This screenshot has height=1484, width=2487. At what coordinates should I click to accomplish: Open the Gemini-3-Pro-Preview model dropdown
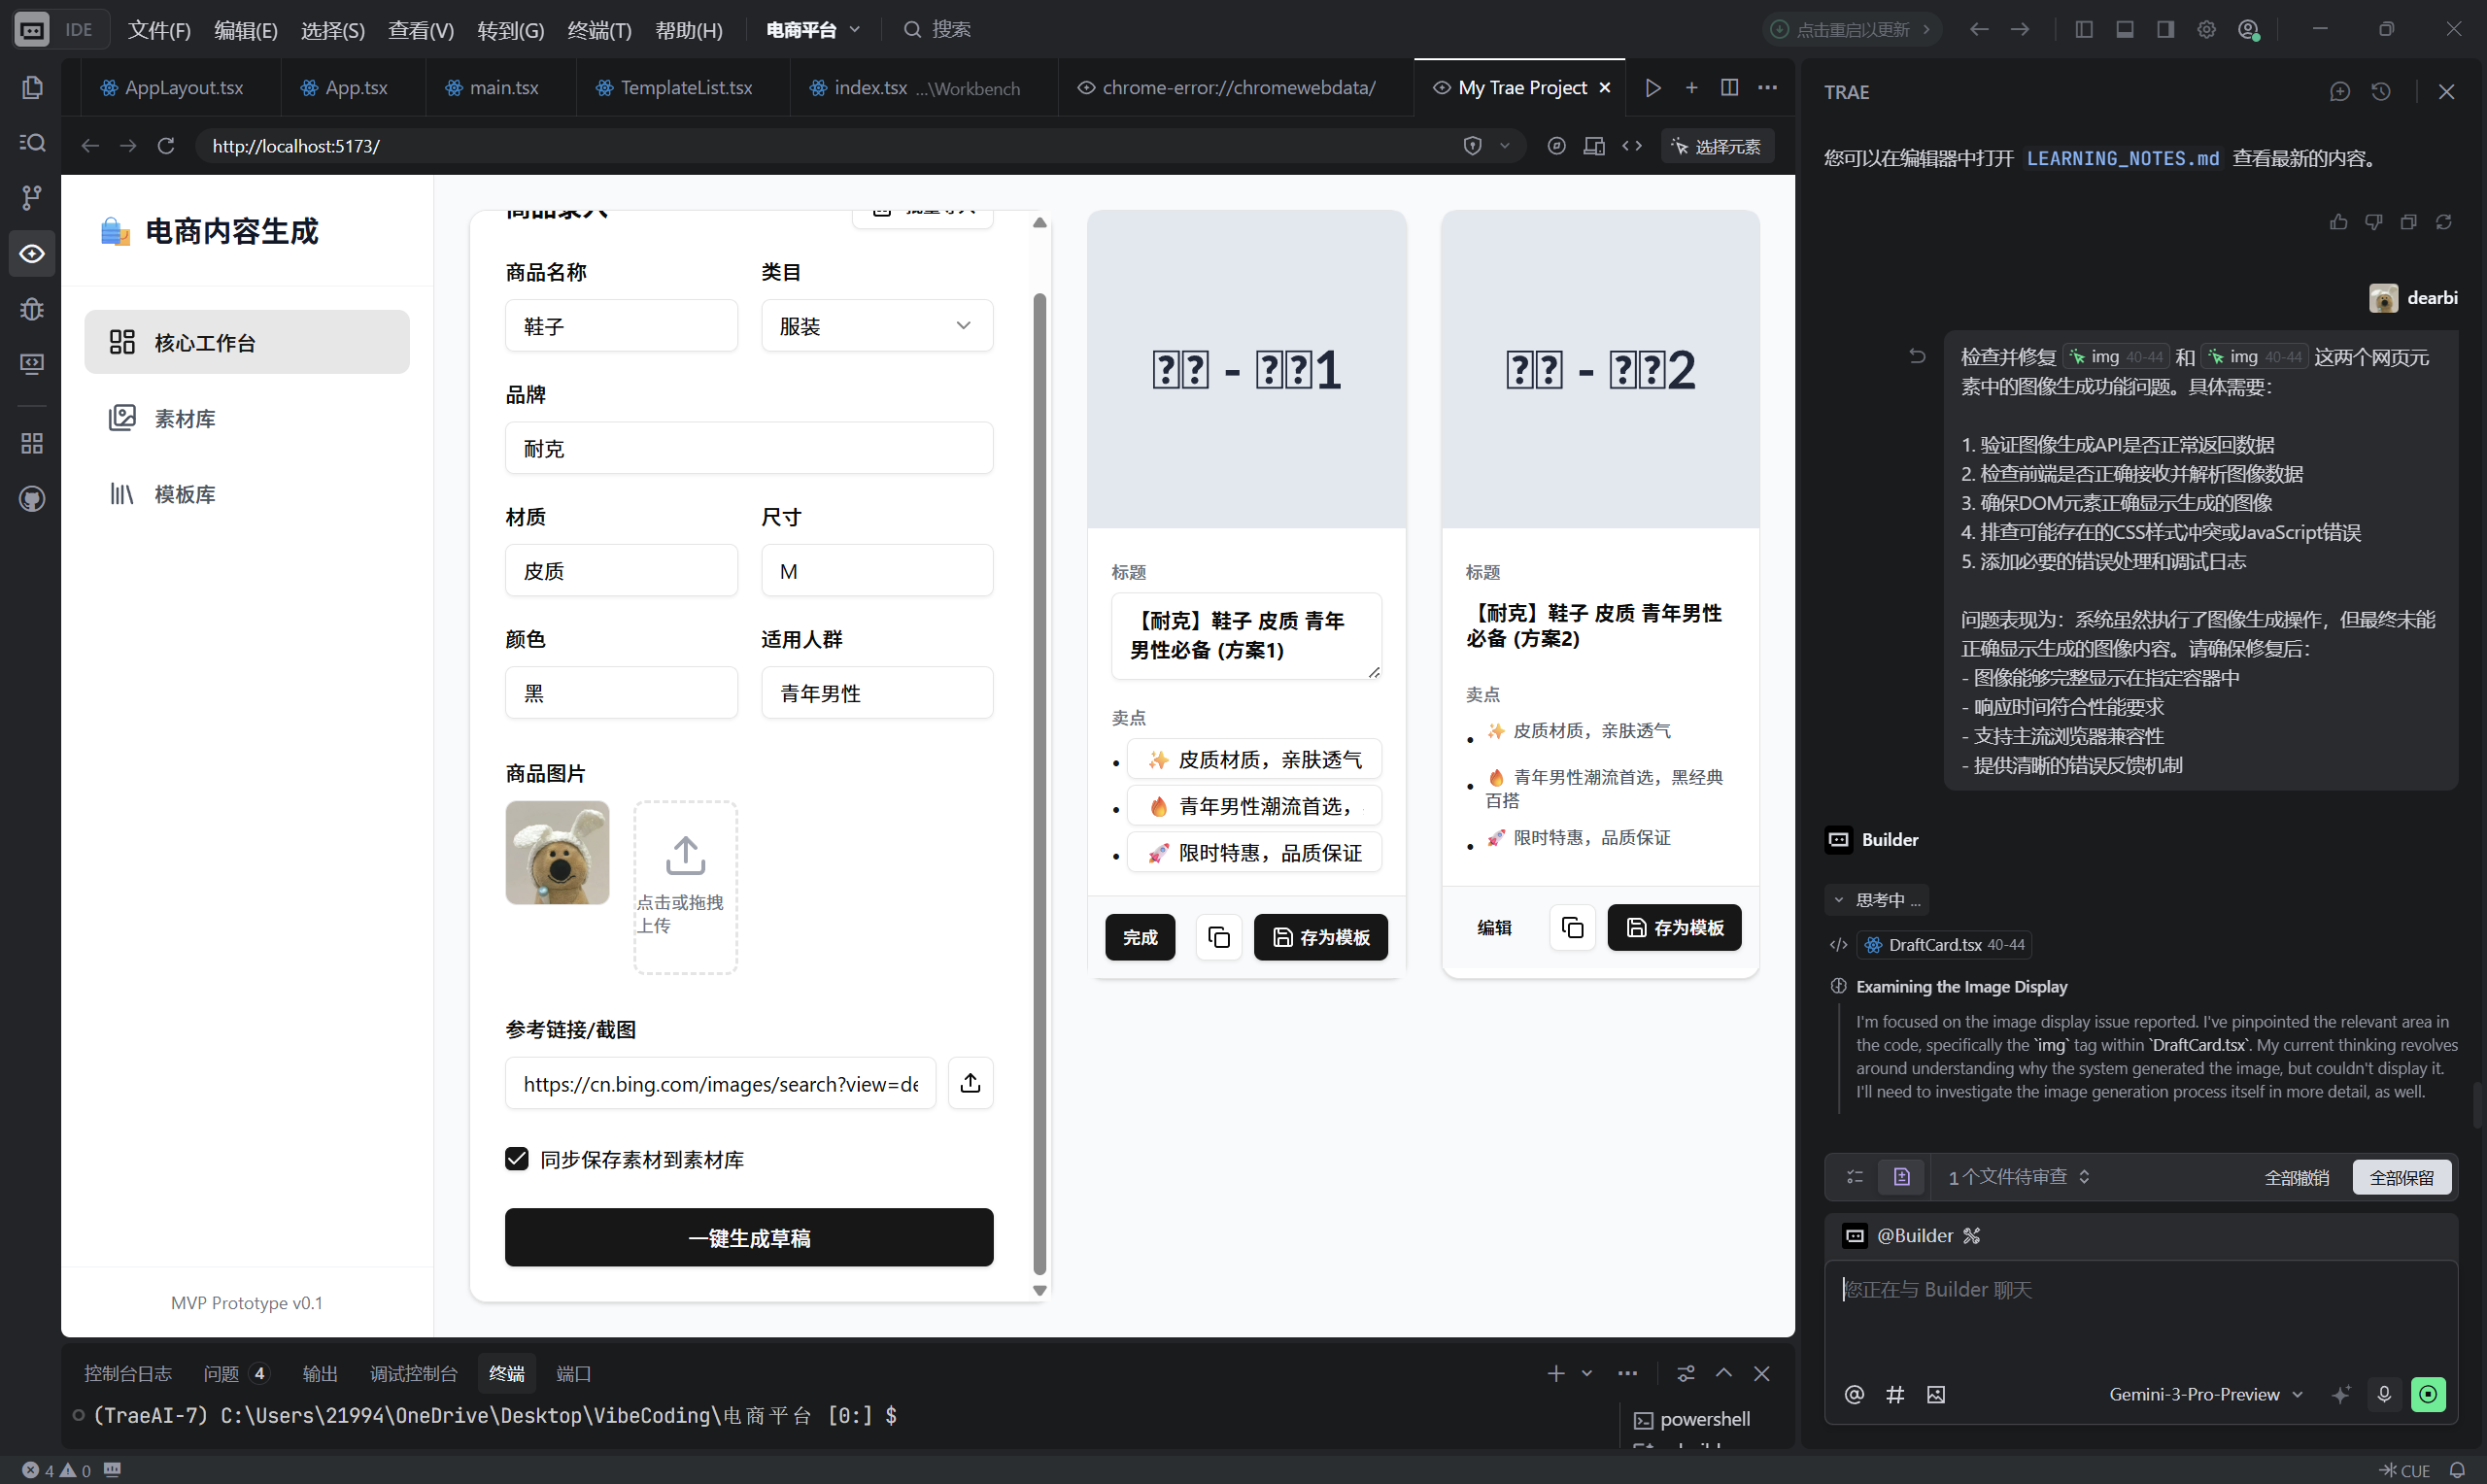(2204, 1394)
